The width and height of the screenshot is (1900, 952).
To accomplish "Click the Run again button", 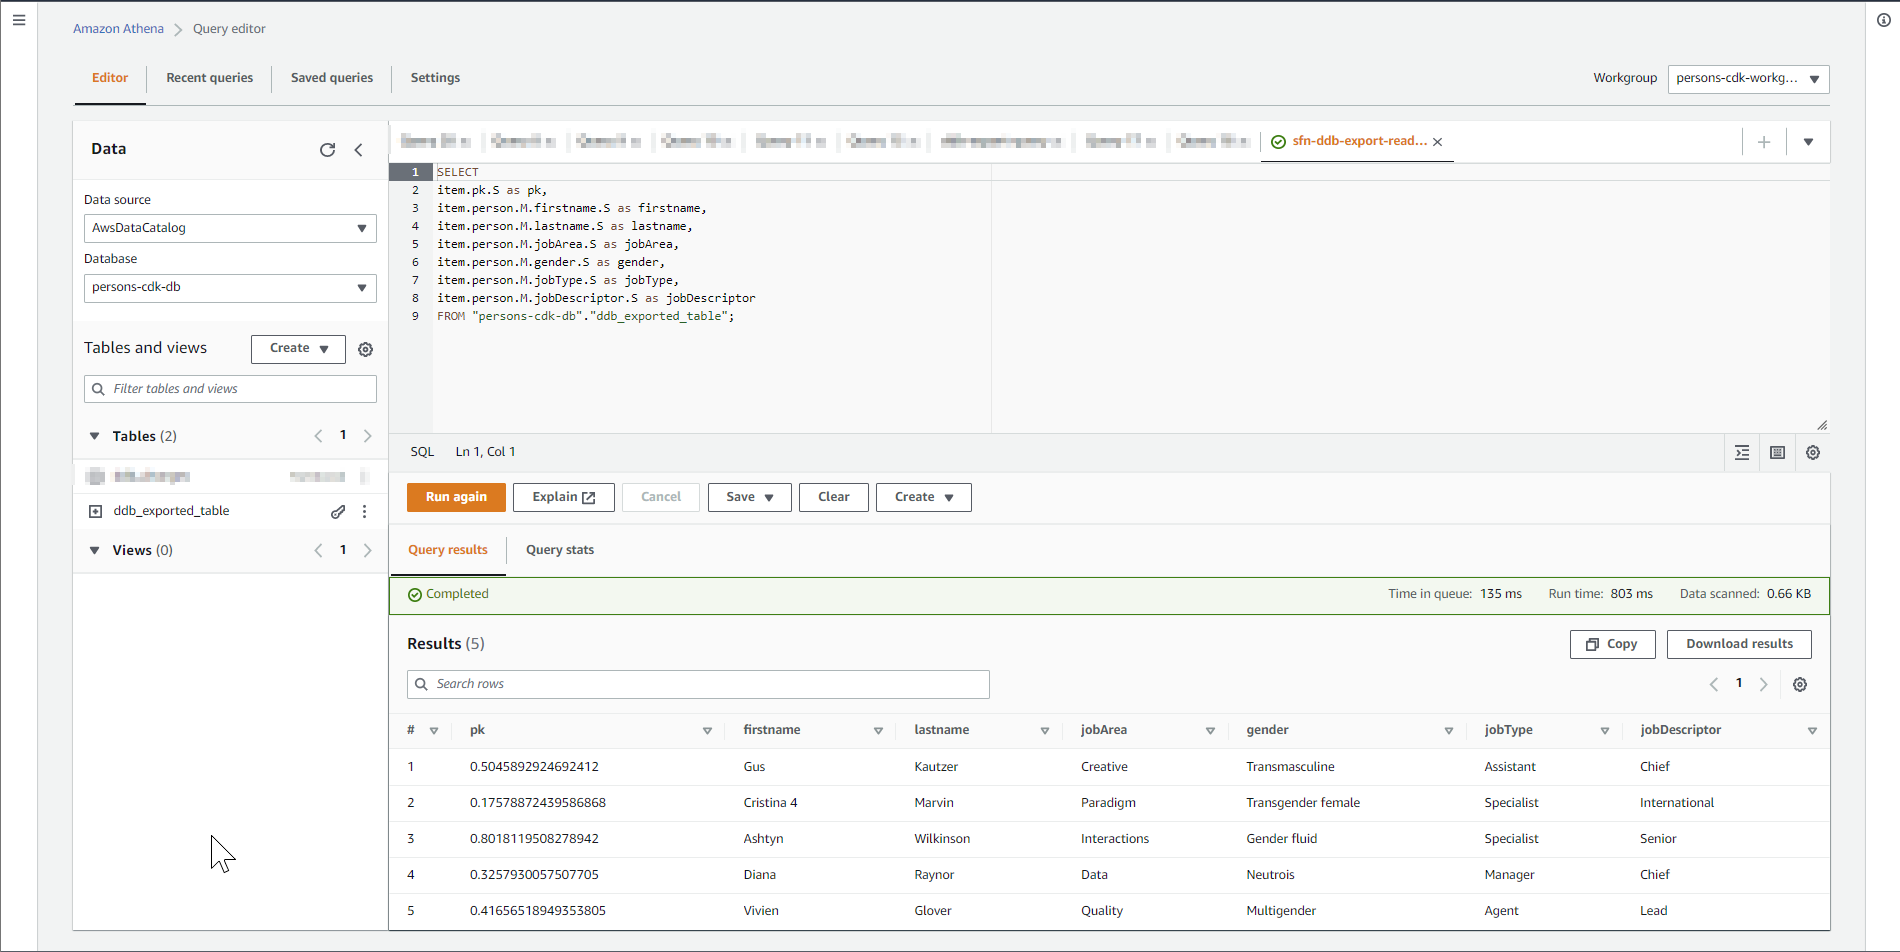I will [x=456, y=497].
